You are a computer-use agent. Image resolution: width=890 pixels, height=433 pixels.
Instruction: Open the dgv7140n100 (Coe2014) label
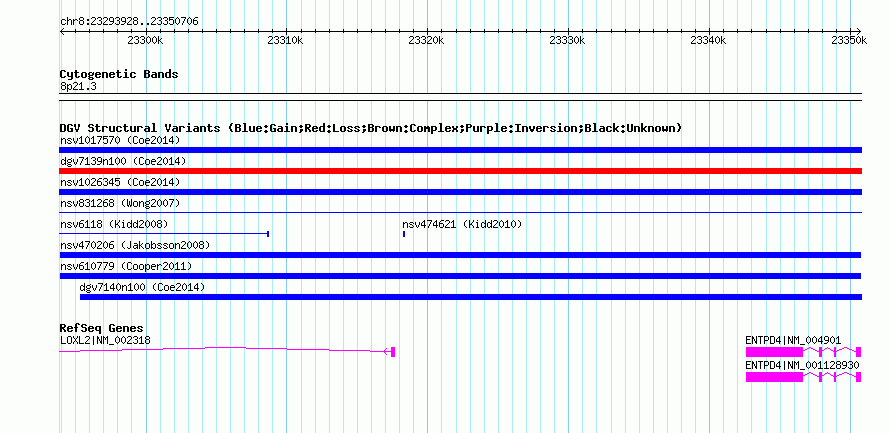[x=142, y=288]
